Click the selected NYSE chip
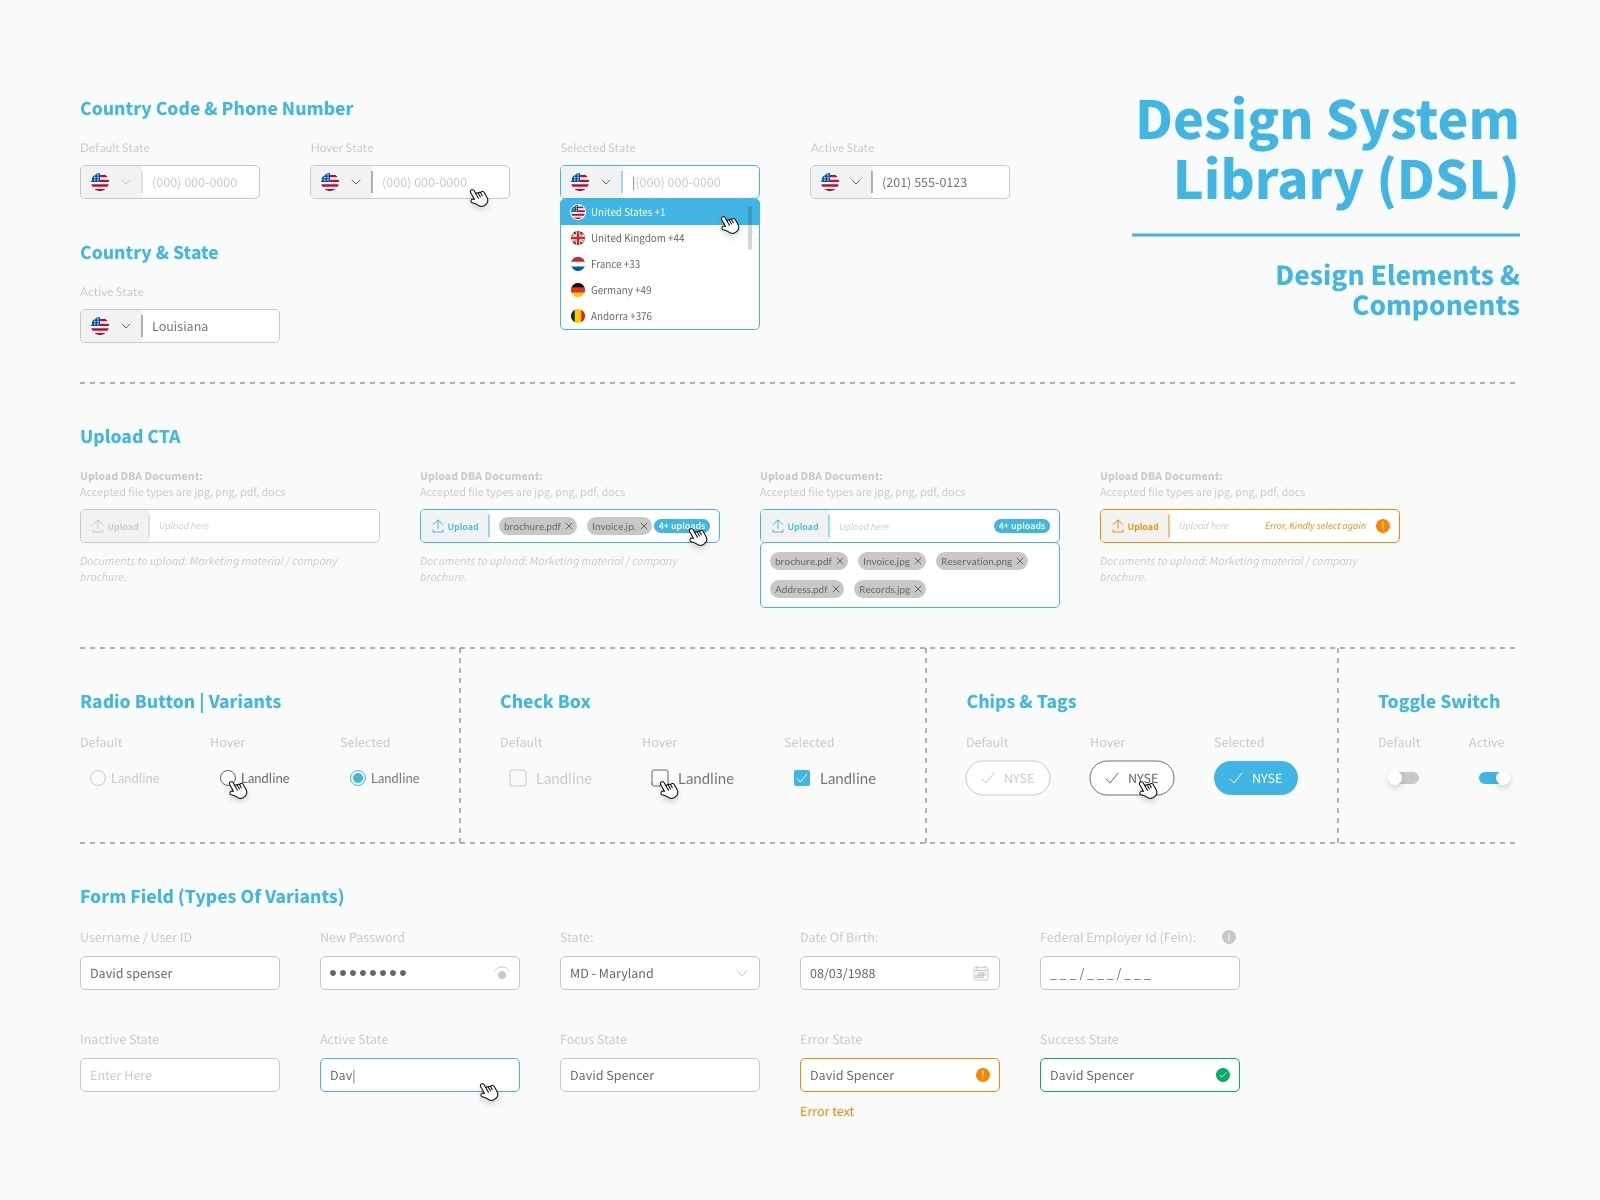This screenshot has height=1200, width=1600. click(x=1255, y=778)
